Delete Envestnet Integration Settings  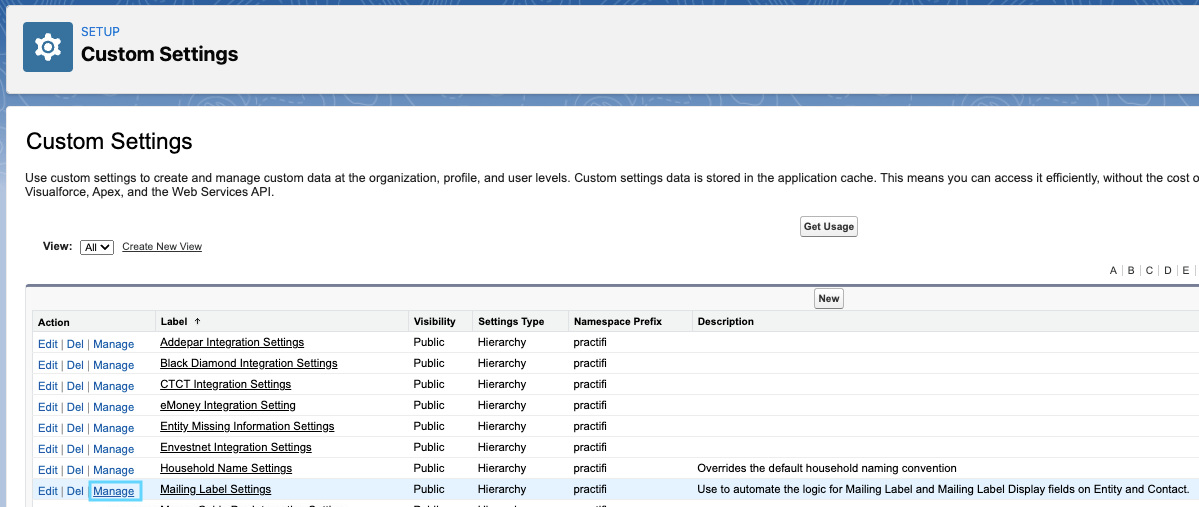pyautogui.click(x=75, y=449)
